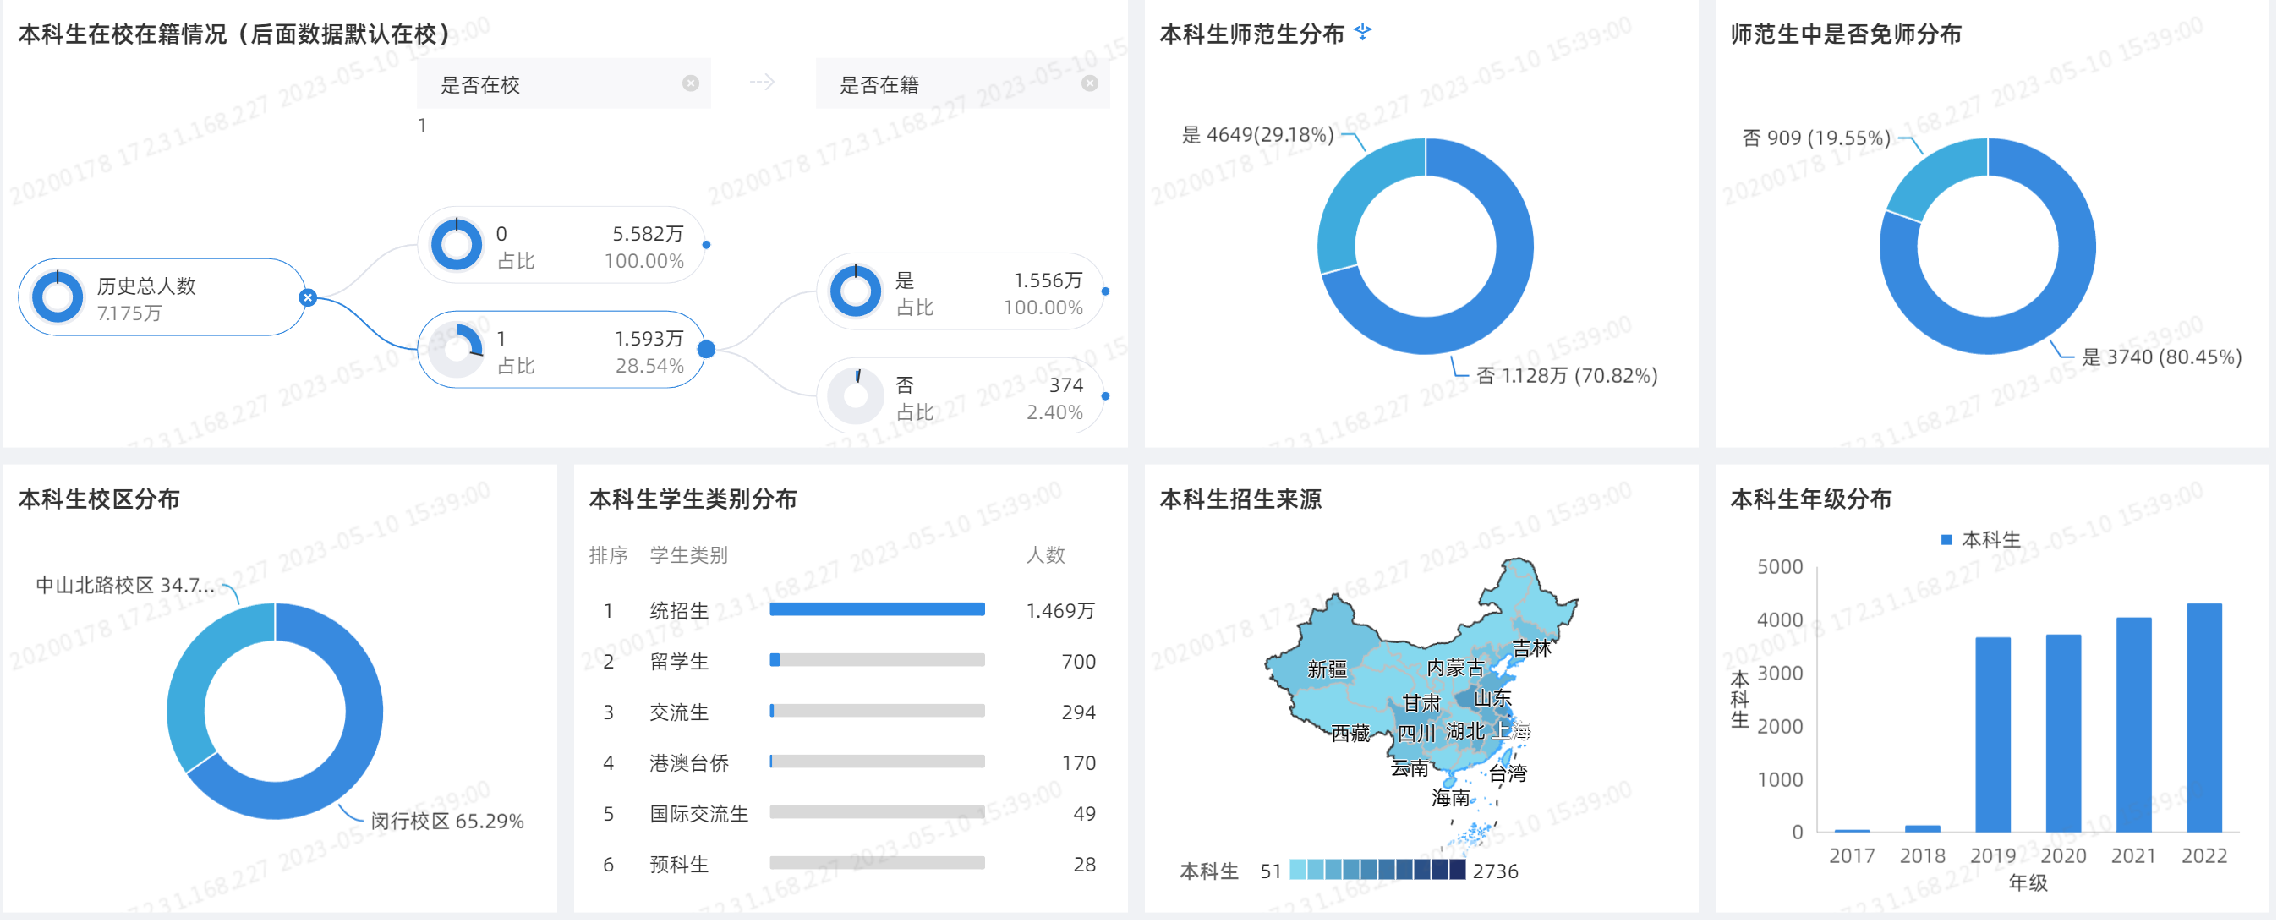2276x920 pixels.
Task: Click the 否 1.128万 (70.82%) label
Action: [1567, 375]
